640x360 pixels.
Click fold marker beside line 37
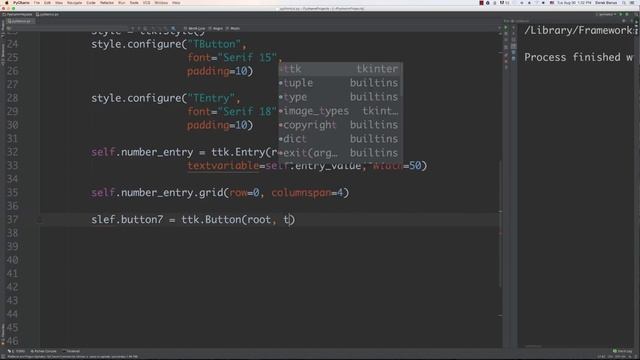pyautogui.click(x=39, y=220)
